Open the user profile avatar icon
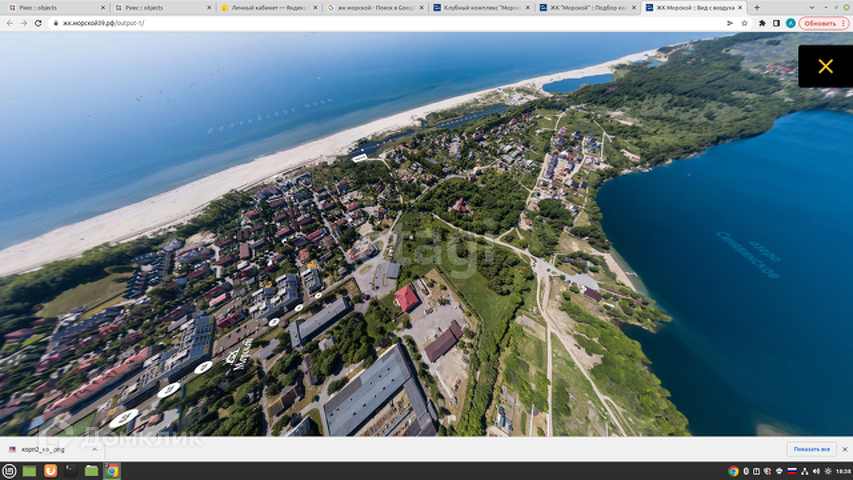853x480 pixels. point(790,23)
